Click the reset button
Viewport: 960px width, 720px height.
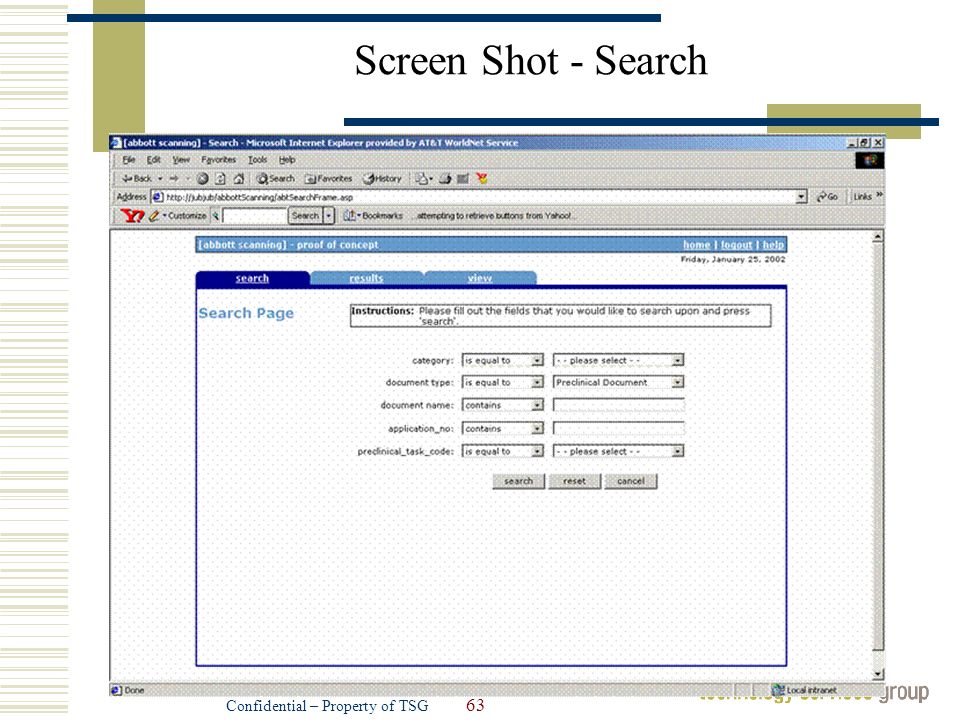(x=574, y=481)
